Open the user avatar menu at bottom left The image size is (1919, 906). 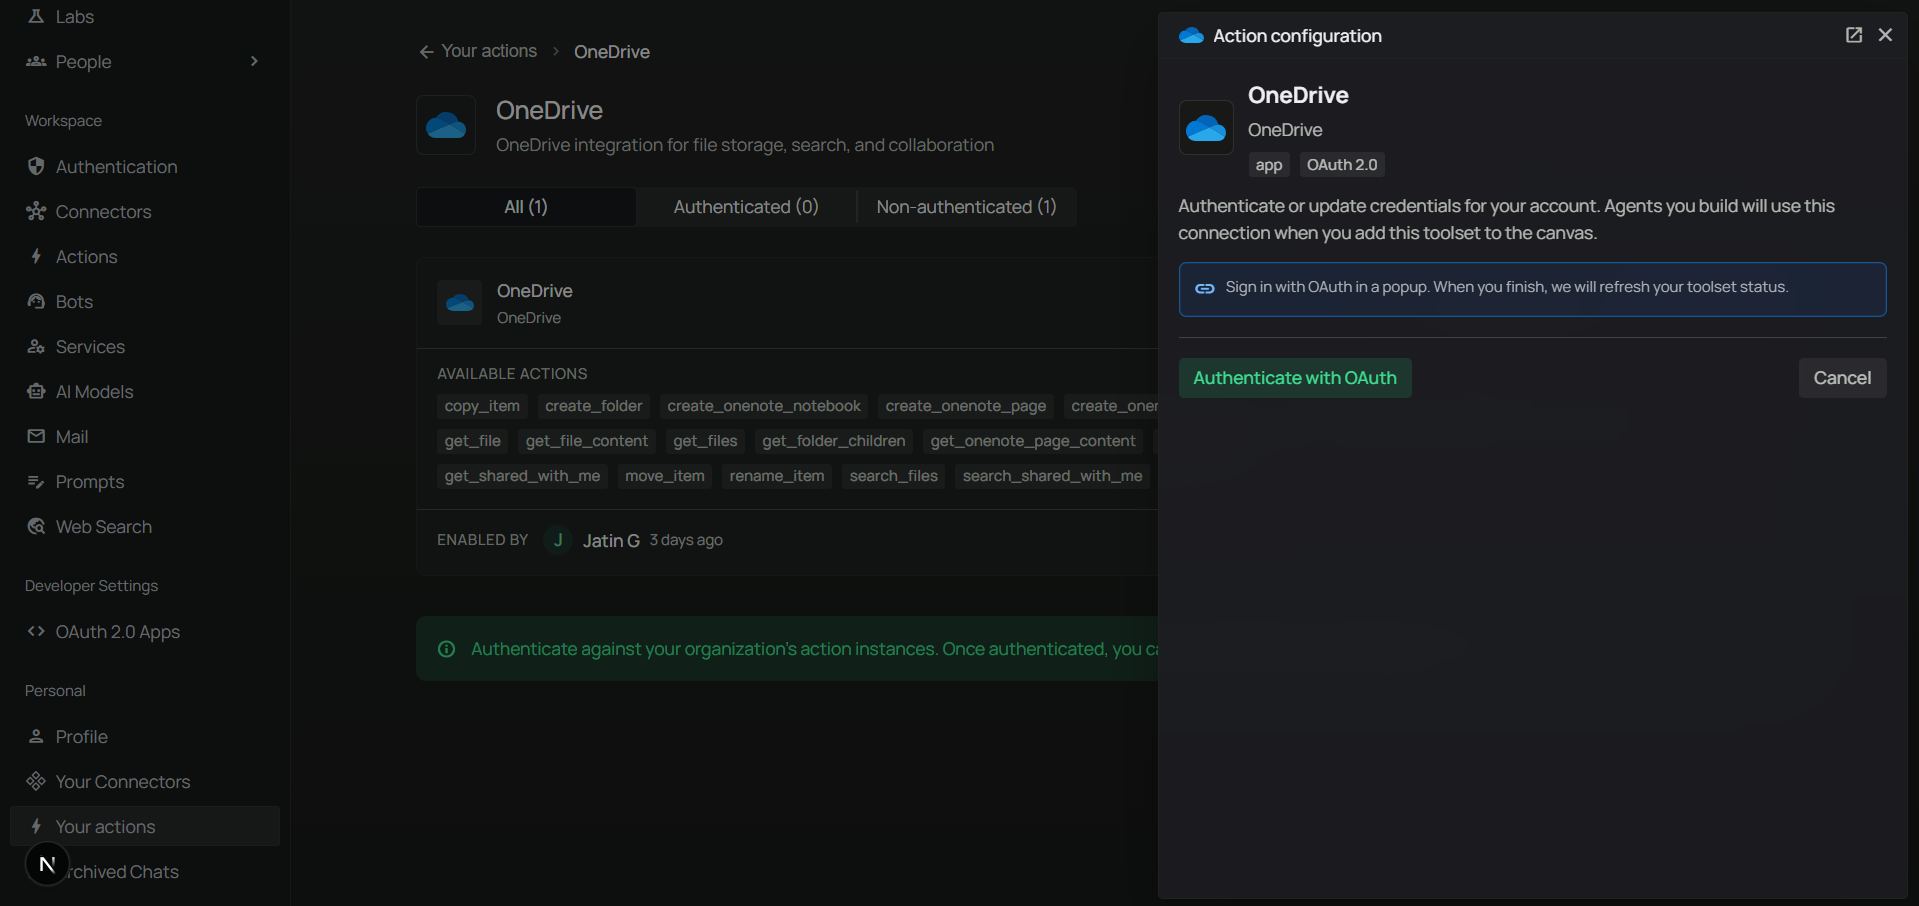(x=46, y=863)
